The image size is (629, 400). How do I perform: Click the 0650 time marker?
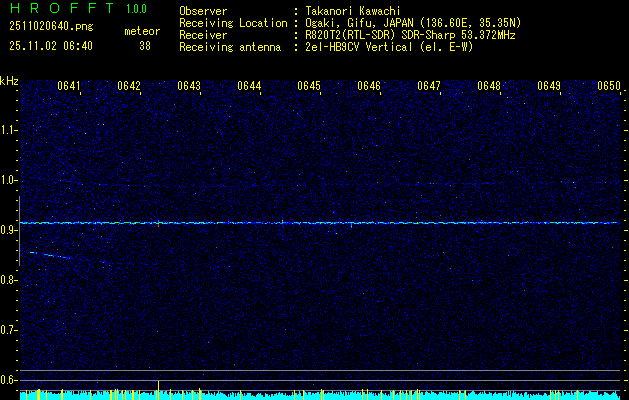click(x=609, y=86)
